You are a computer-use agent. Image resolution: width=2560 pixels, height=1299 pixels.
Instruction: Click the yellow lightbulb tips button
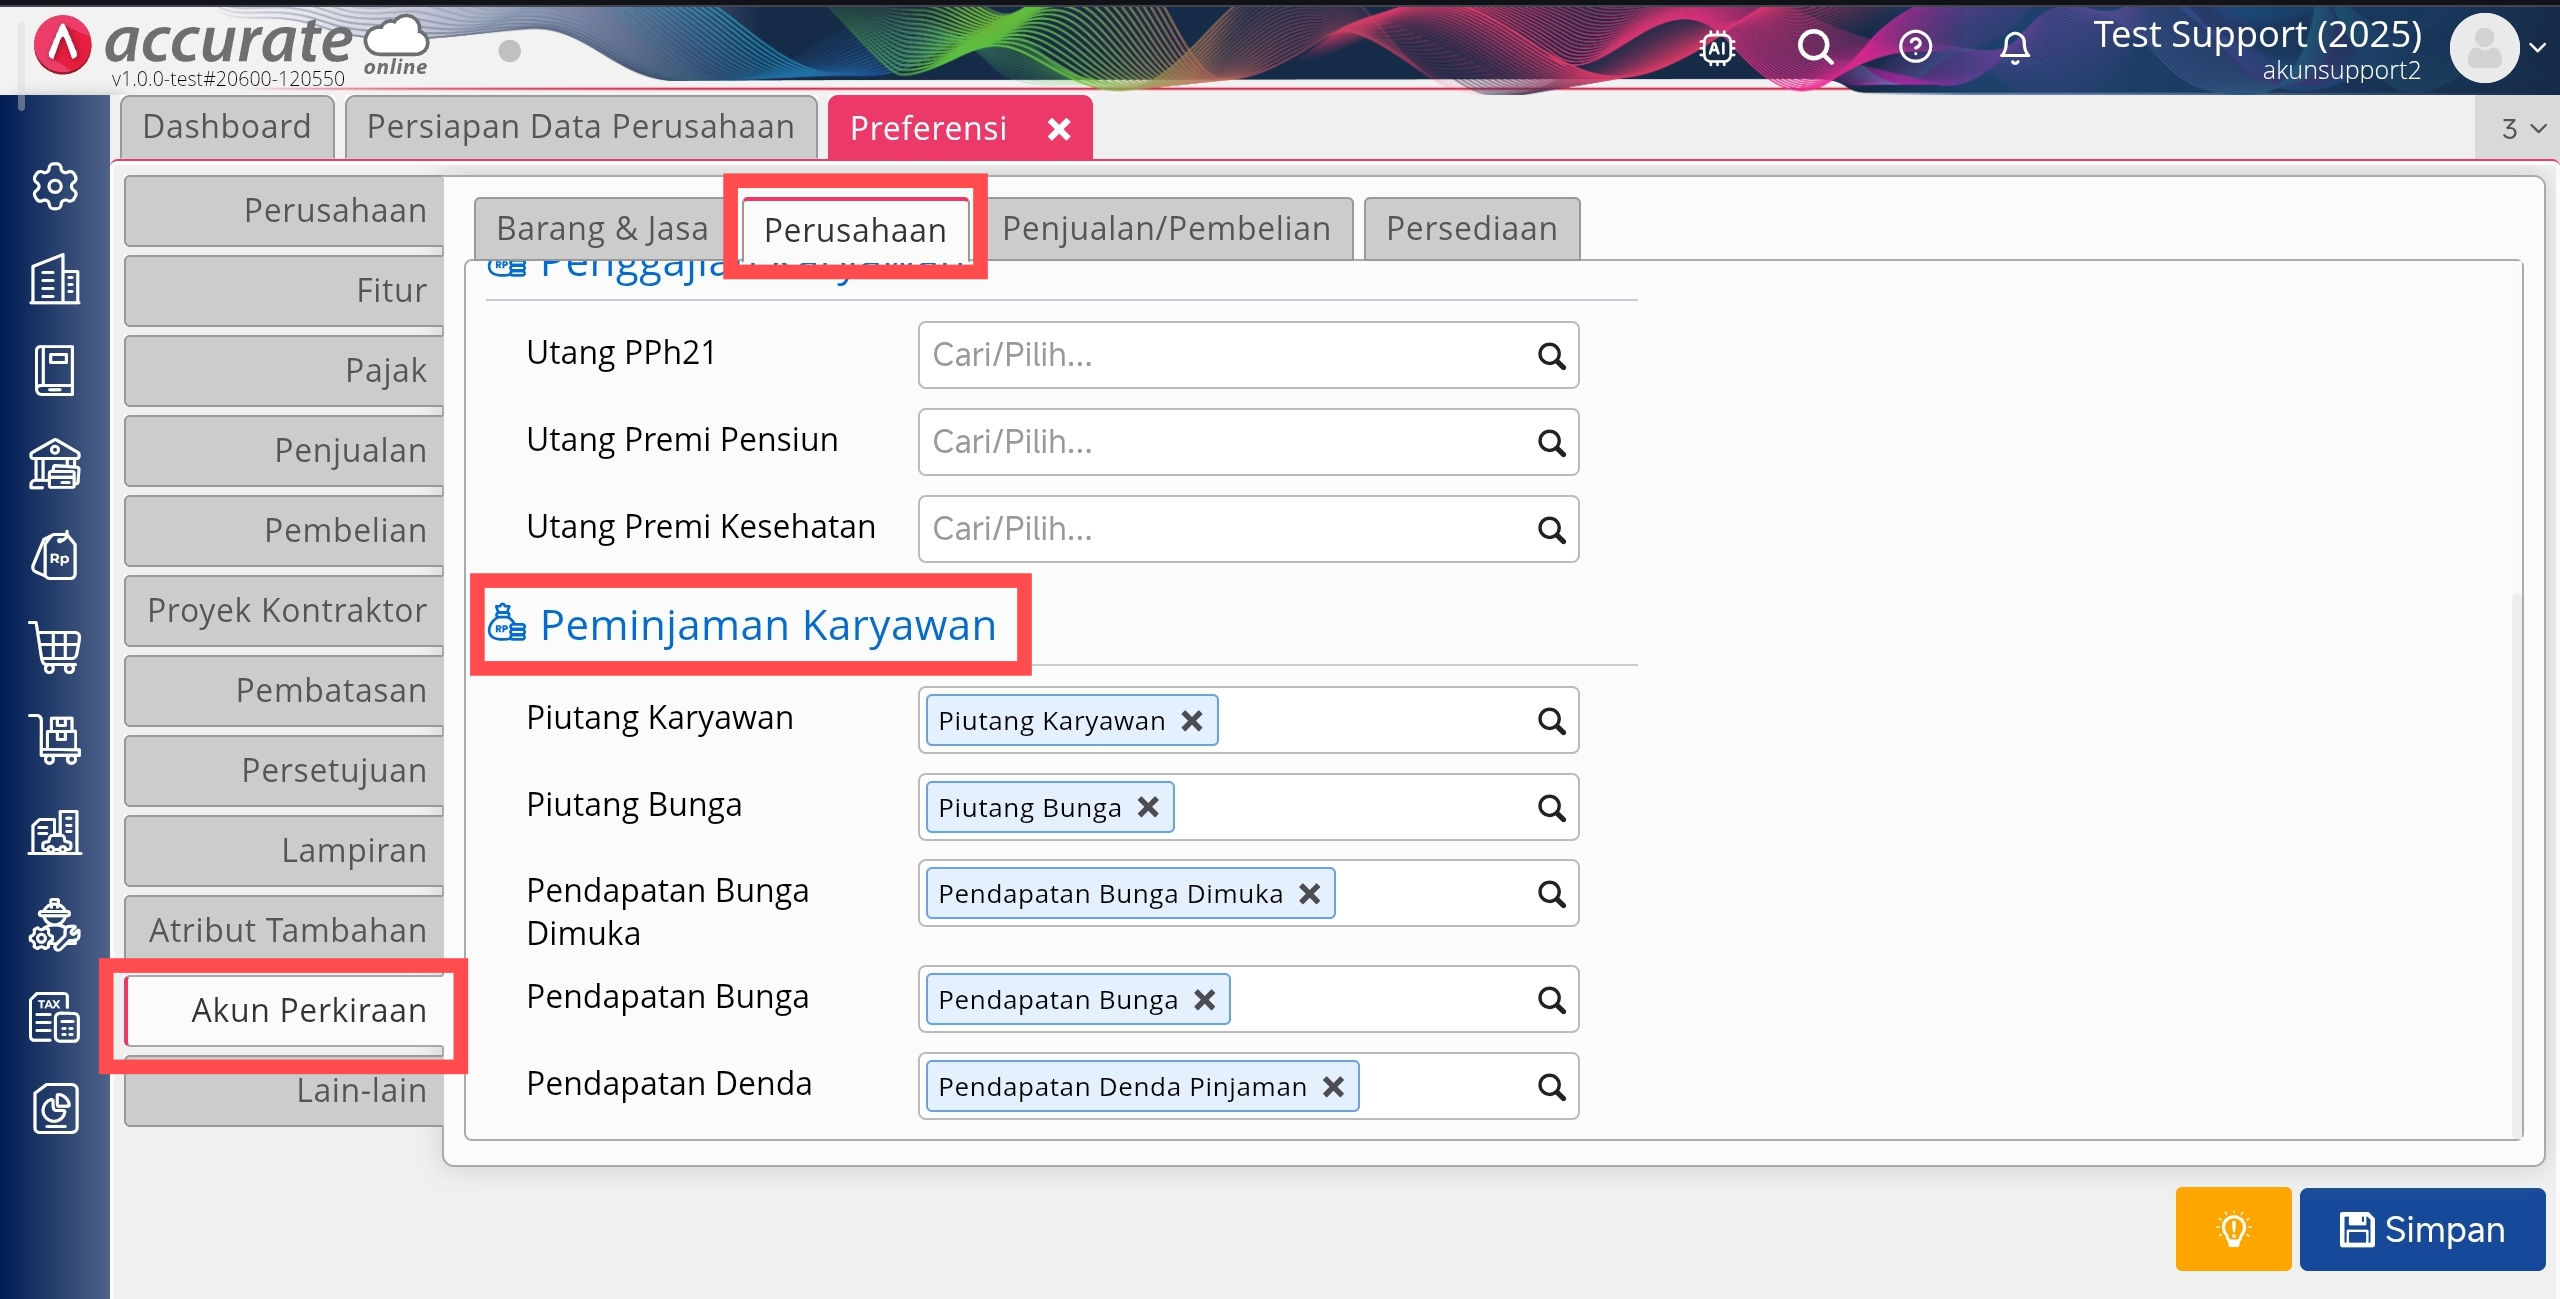pyautogui.click(x=2233, y=1228)
